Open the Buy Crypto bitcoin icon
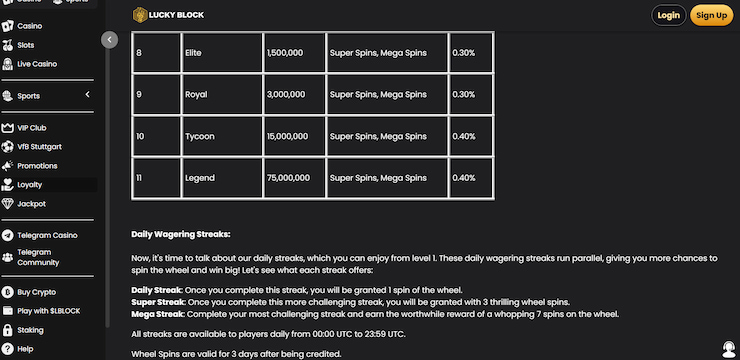The width and height of the screenshot is (740, 360). pyautogui.click(x=8, y=292)
